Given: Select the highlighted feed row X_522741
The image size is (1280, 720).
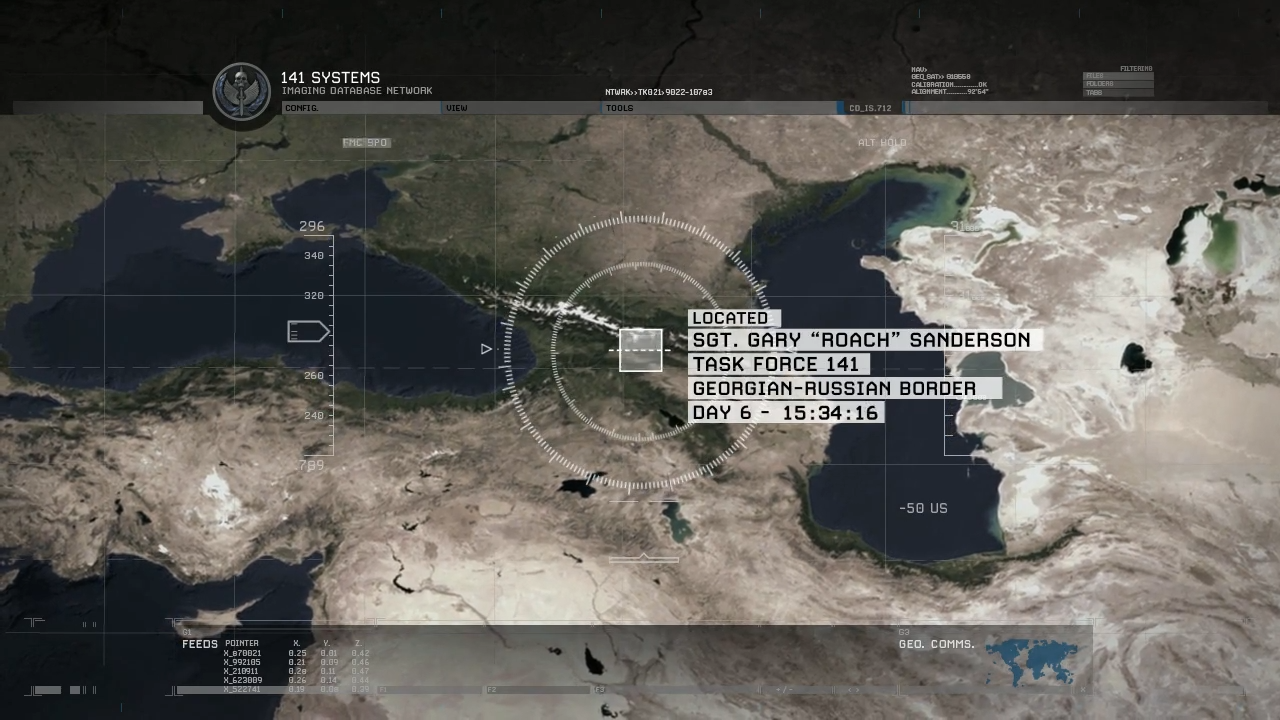Looking at the screenshot, I should coord(242,689).
